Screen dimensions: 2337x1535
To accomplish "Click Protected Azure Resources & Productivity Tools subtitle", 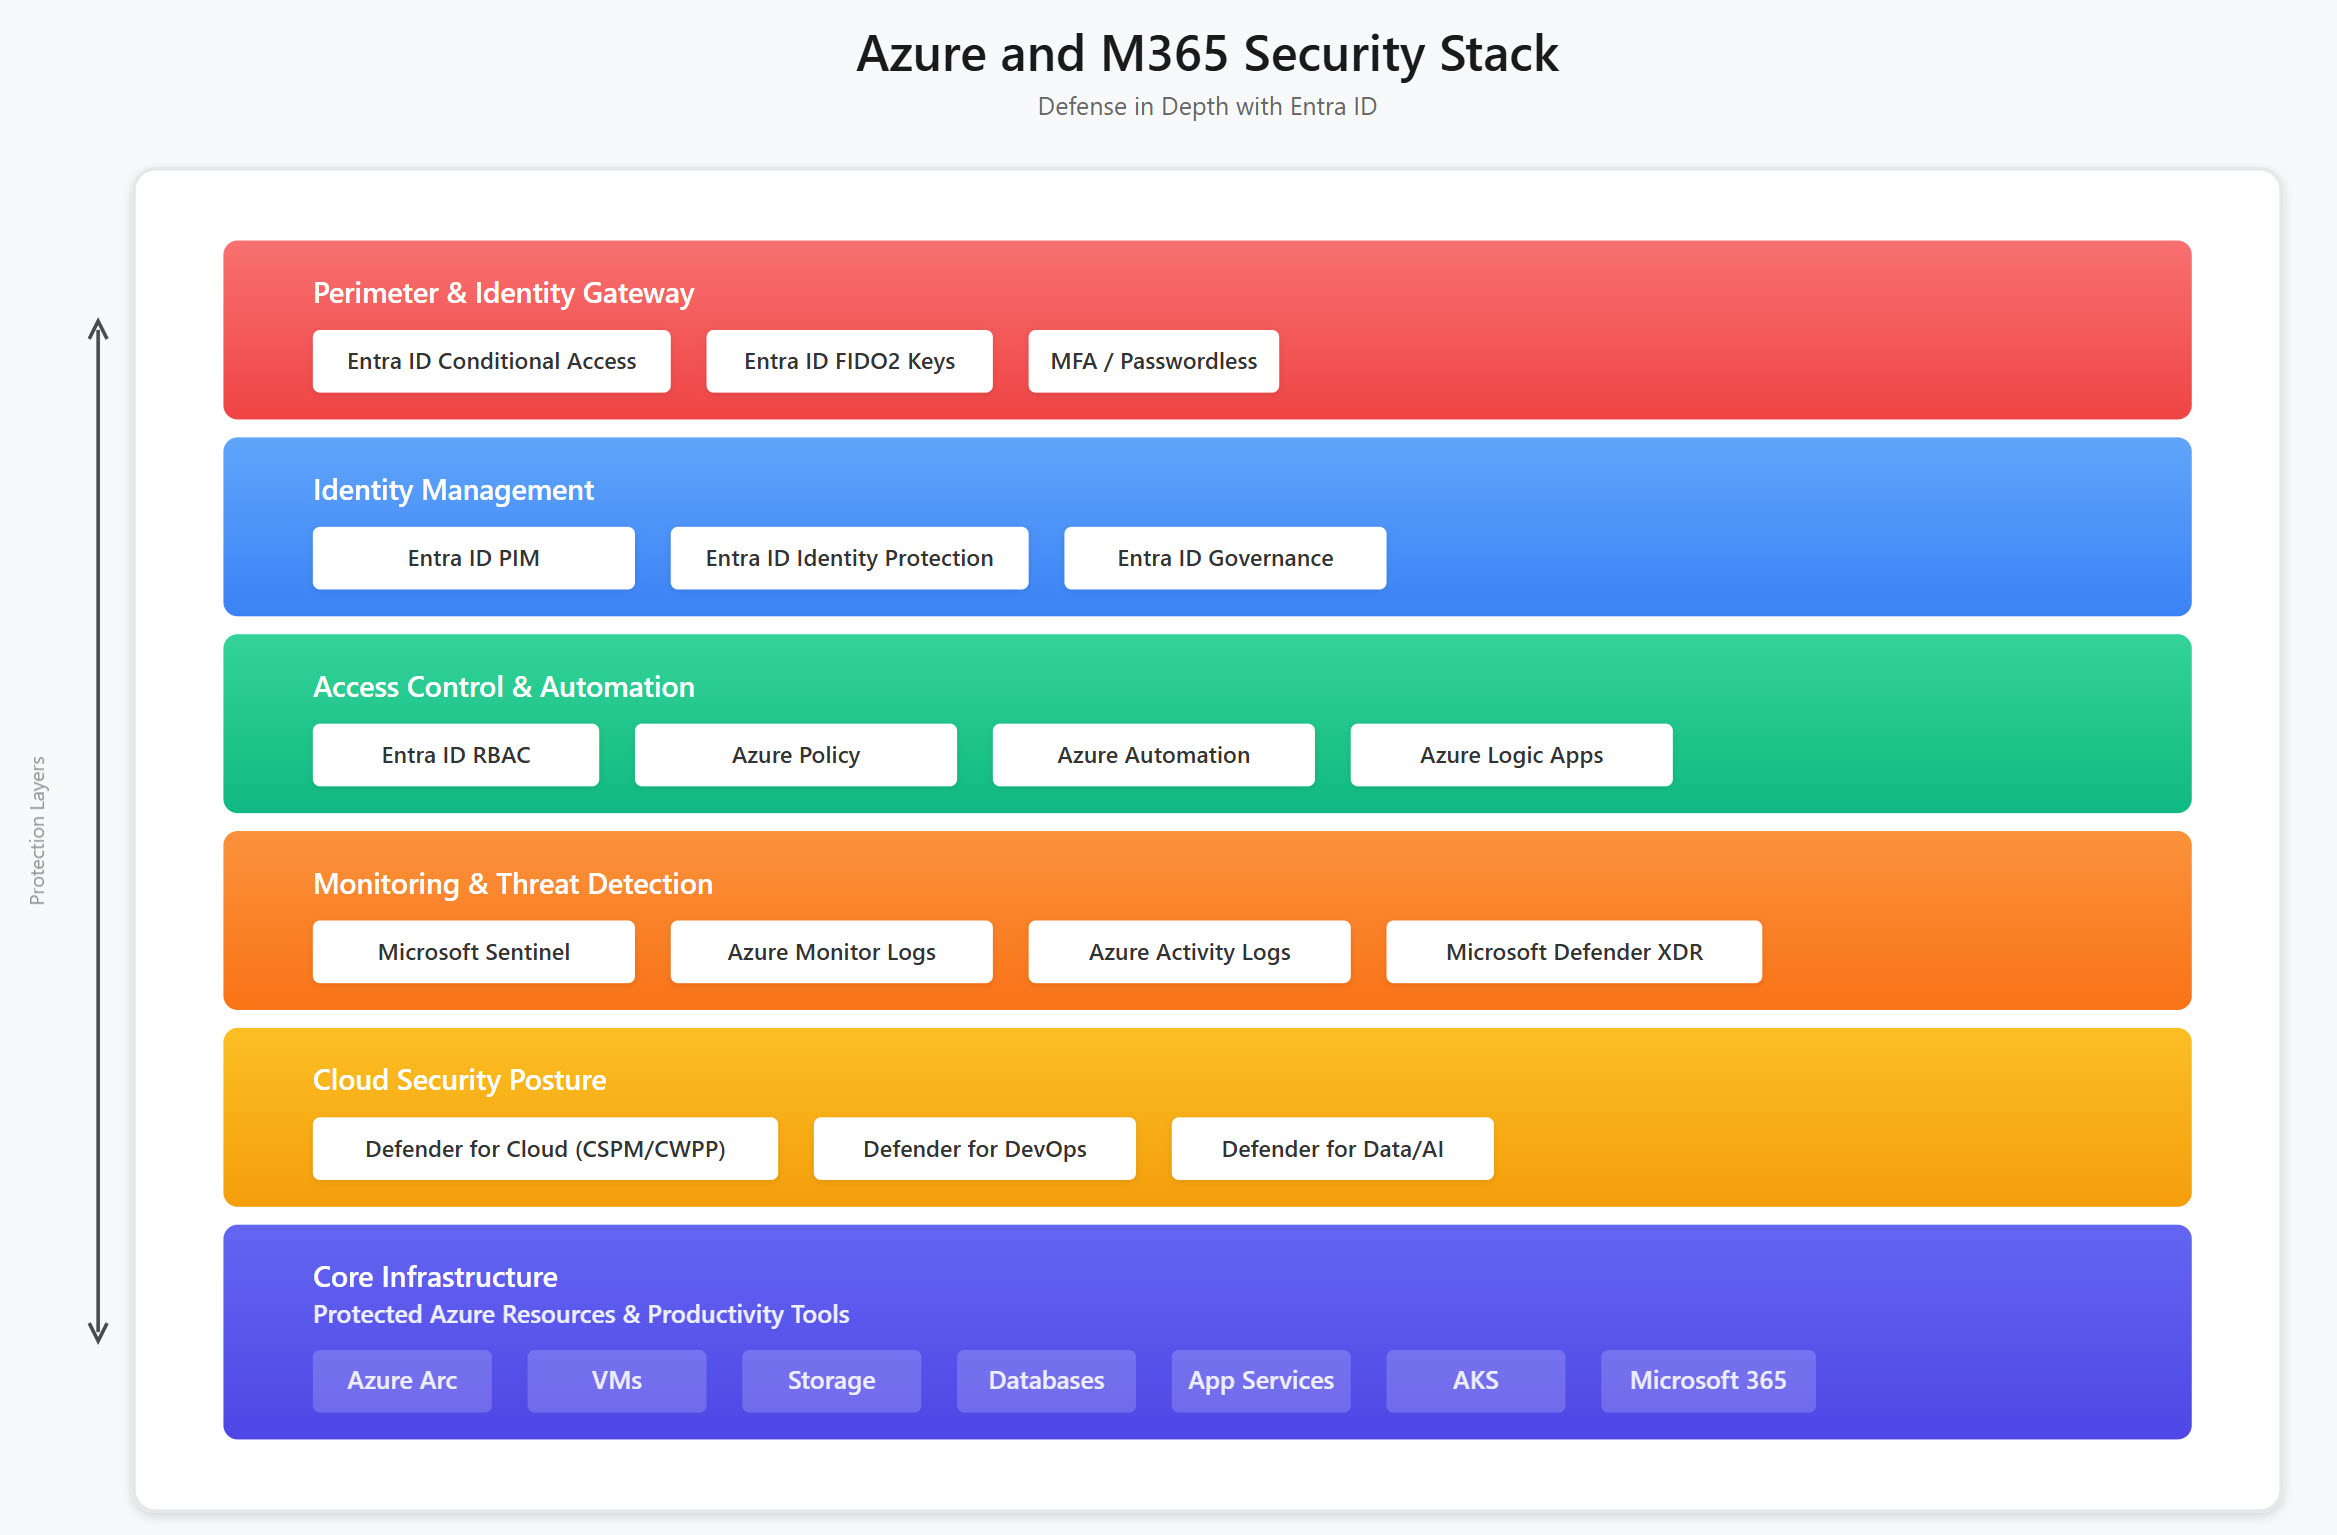I will [581, 1314].
